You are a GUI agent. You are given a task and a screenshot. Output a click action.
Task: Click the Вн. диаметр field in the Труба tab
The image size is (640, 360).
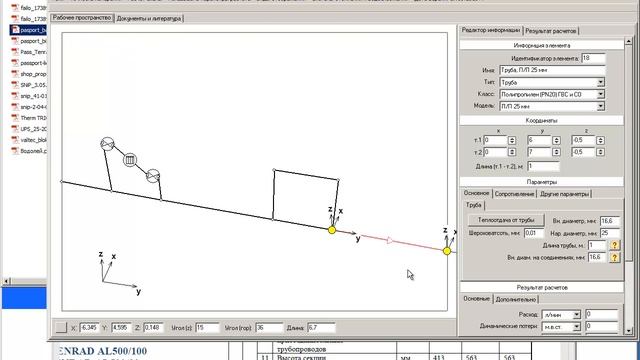coord(610,221)
